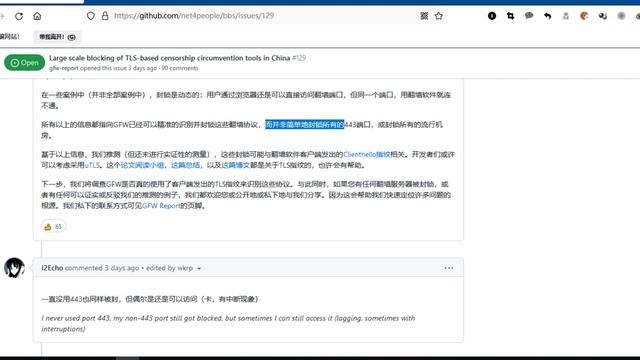640x360 pixels.
Task: Open the round gray avatar toolbar icon
Action: 621,16
